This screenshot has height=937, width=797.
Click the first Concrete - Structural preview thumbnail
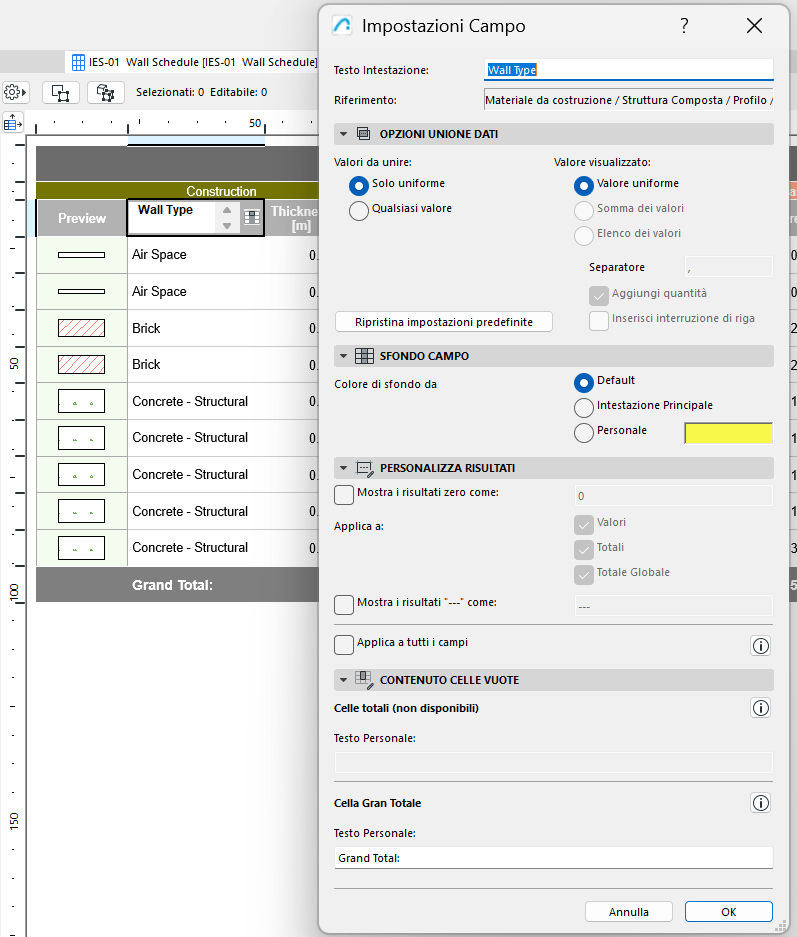pyautogui.click(x=81, y=401)
